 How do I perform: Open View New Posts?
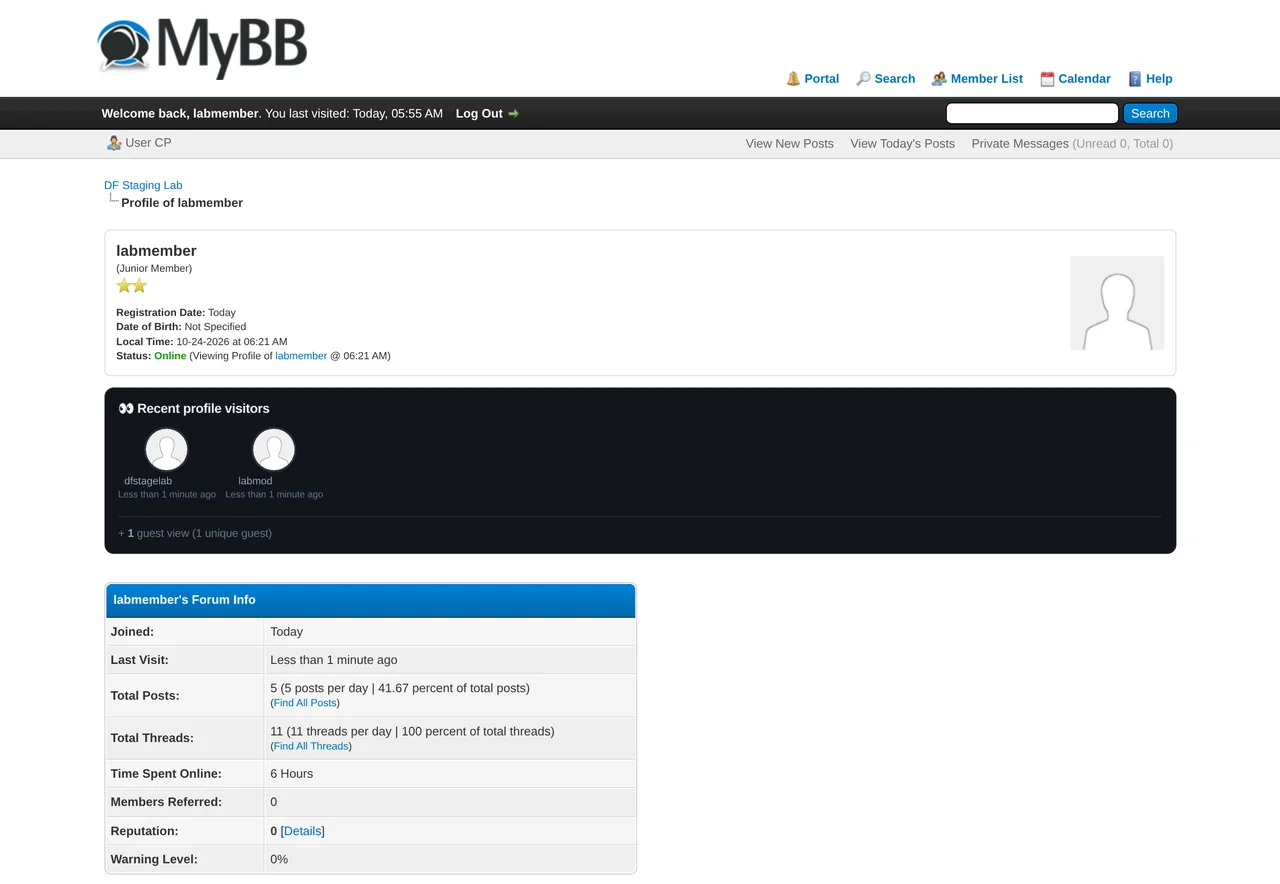tap(789, 144)
